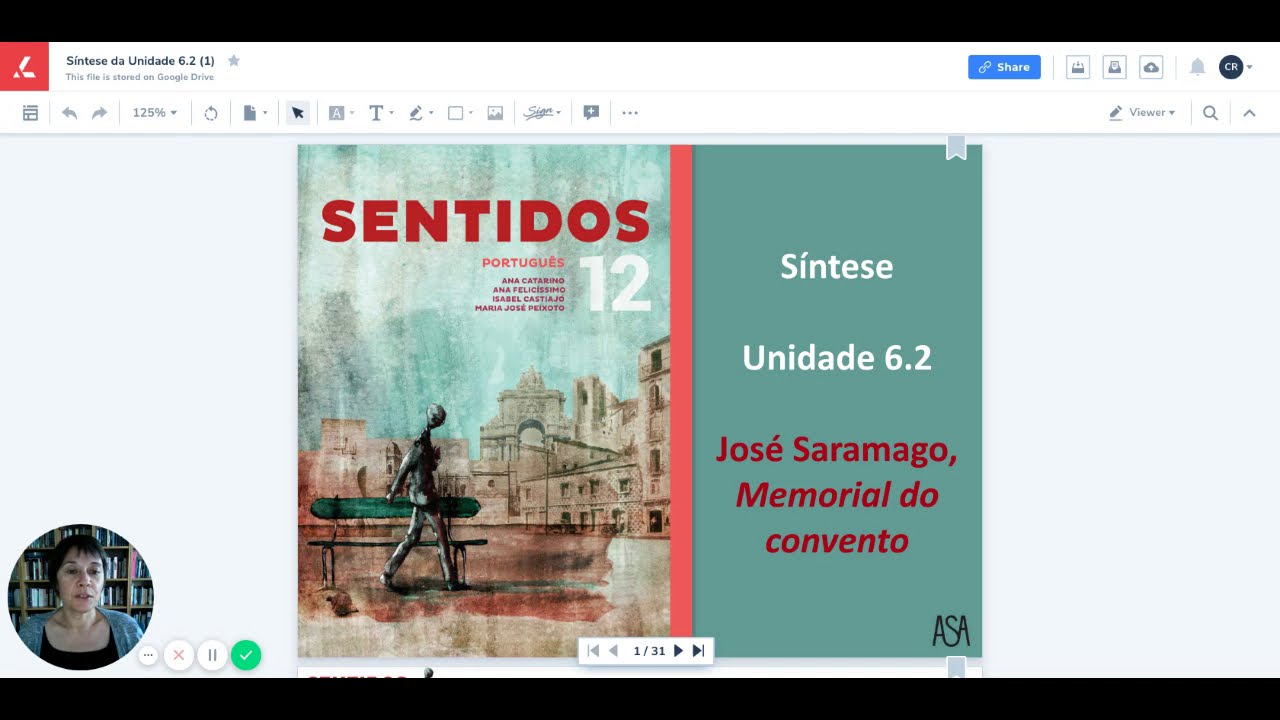Pause the screen recording
The height and width of the screenshot is (720, 1280).
pyautogui.click(x=212, y=655)
